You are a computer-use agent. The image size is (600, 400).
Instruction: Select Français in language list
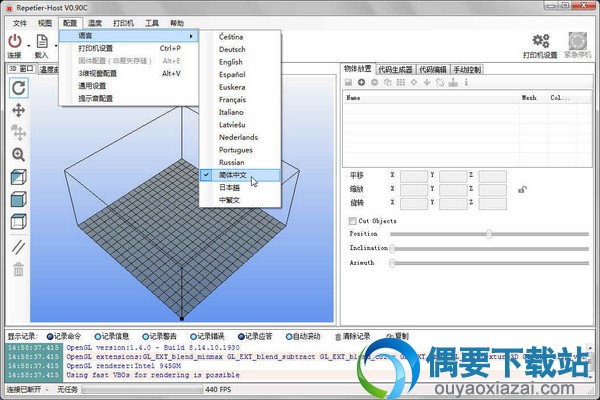(240, 100)
